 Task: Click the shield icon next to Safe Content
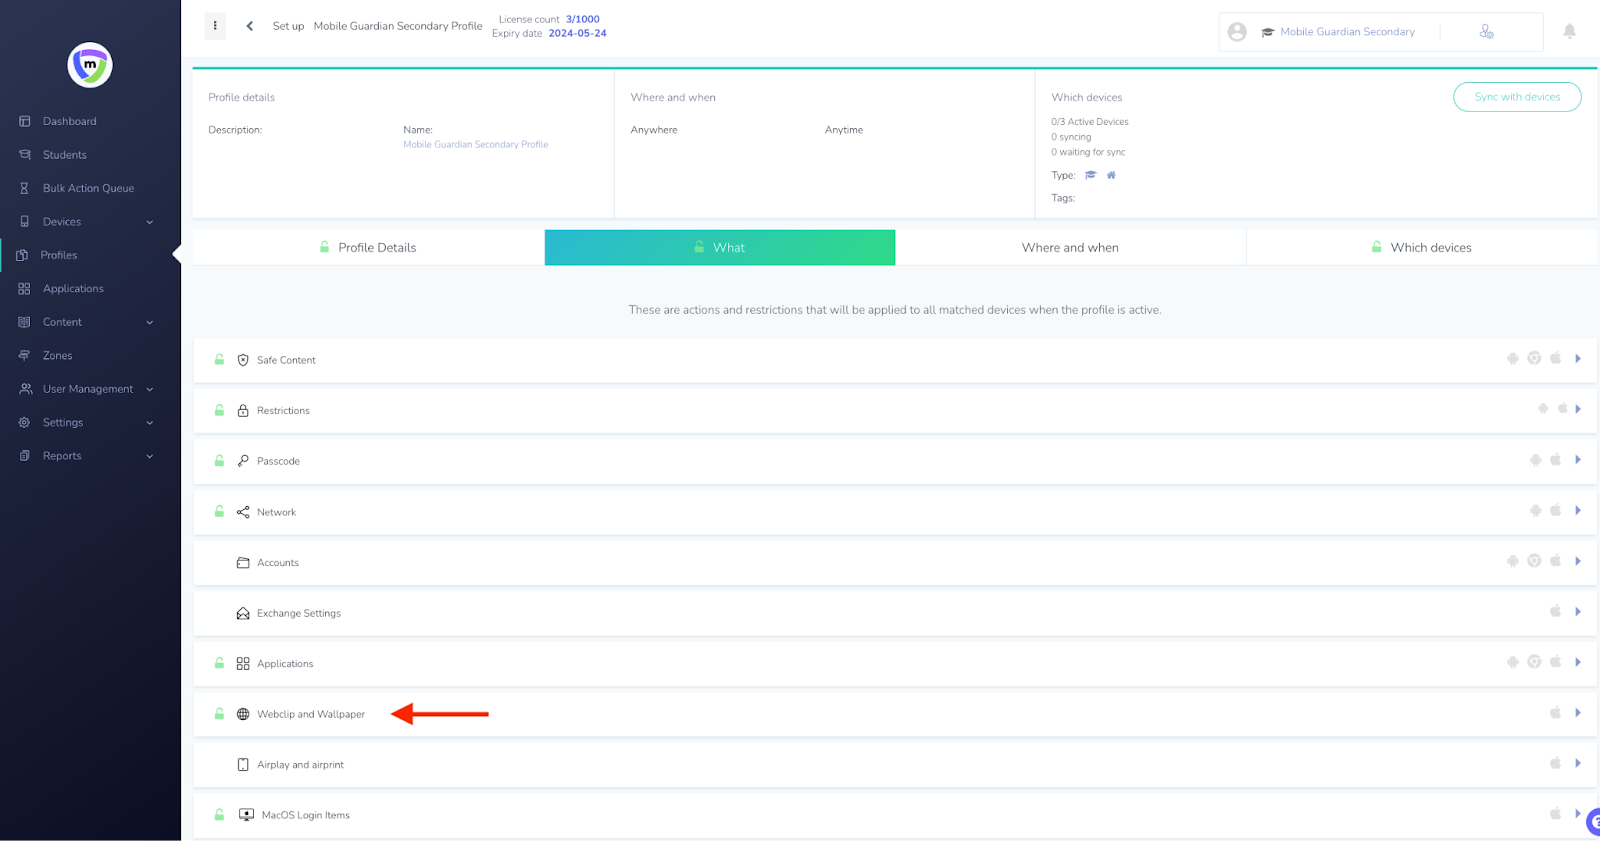pyautogui.click(x=243, y=360)
